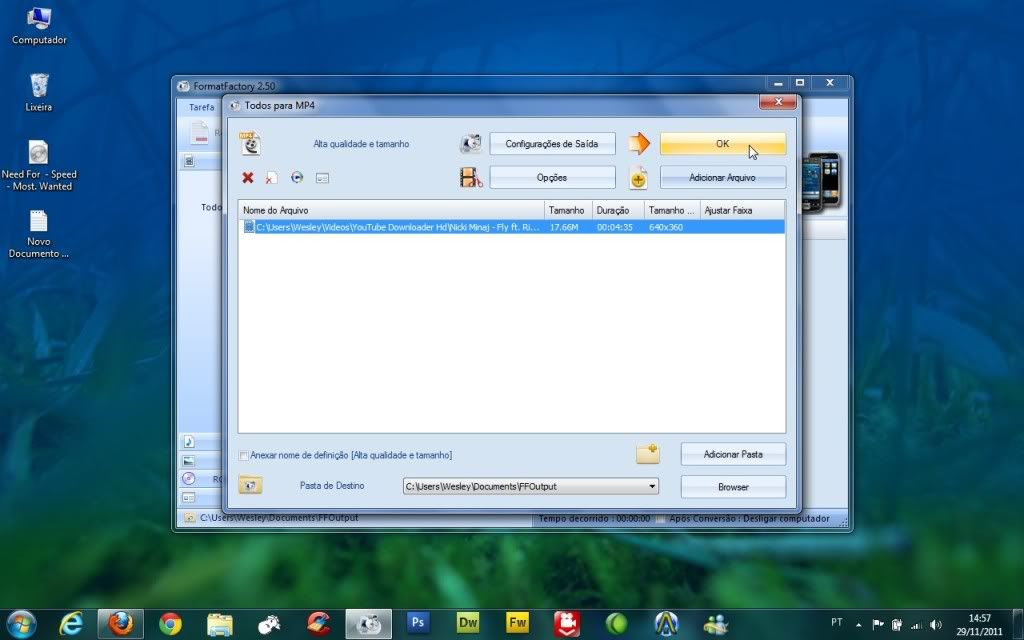Viewport: 1024px width, 640px height.
Task: Expand the Pasta de Destino dropdown
Action: pos(652,487)
